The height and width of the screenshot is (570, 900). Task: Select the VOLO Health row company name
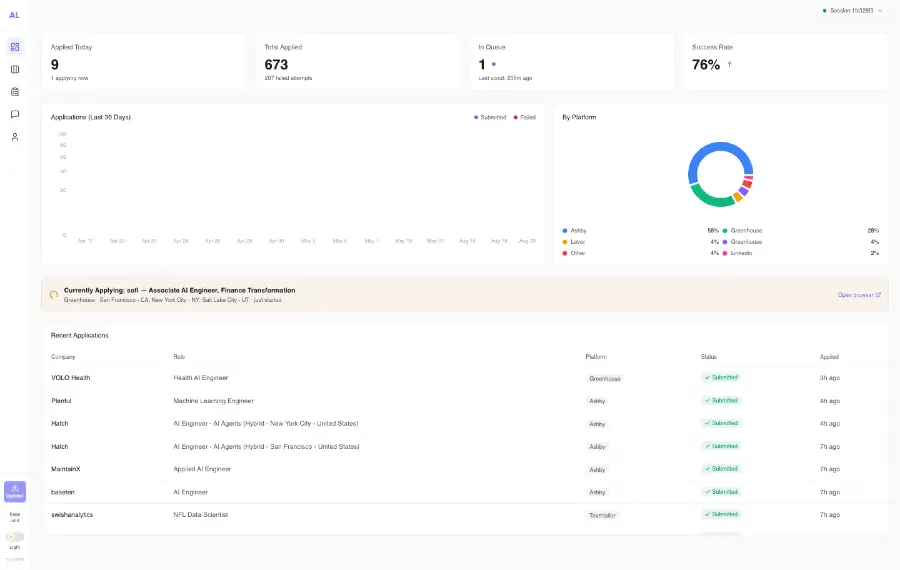click(x=71, y=378)
